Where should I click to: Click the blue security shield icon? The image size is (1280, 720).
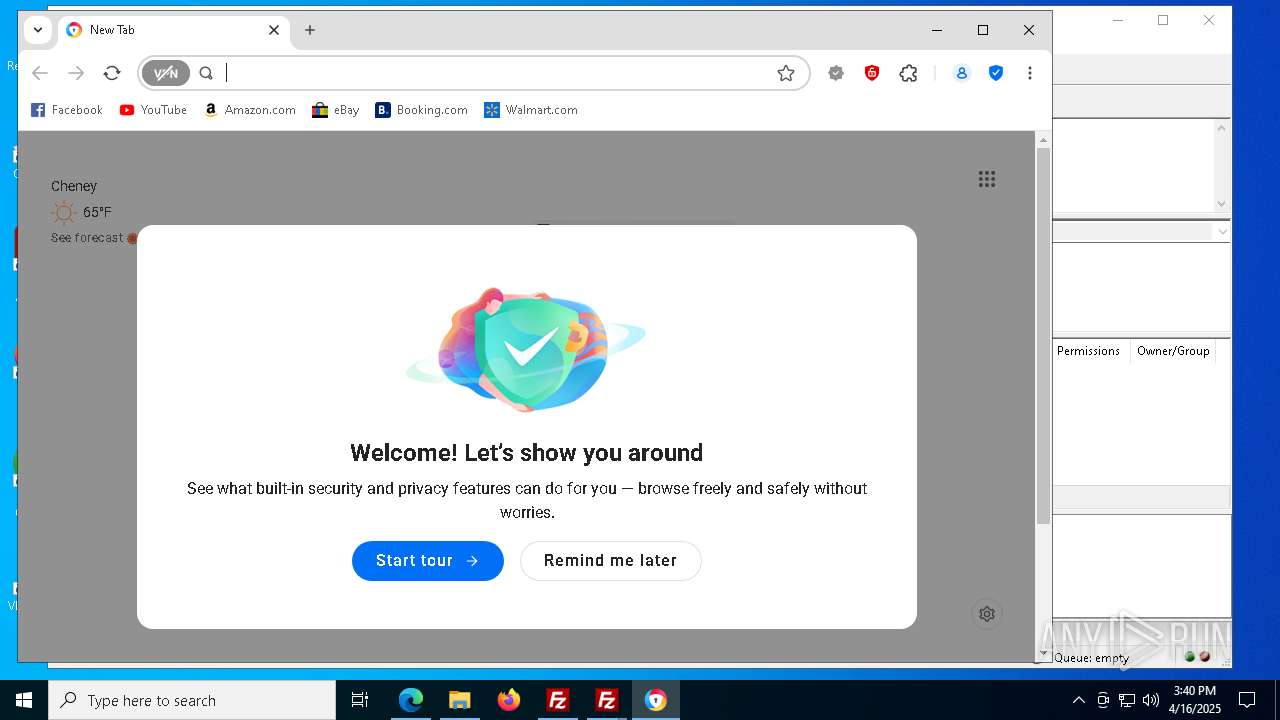[996, 73]
